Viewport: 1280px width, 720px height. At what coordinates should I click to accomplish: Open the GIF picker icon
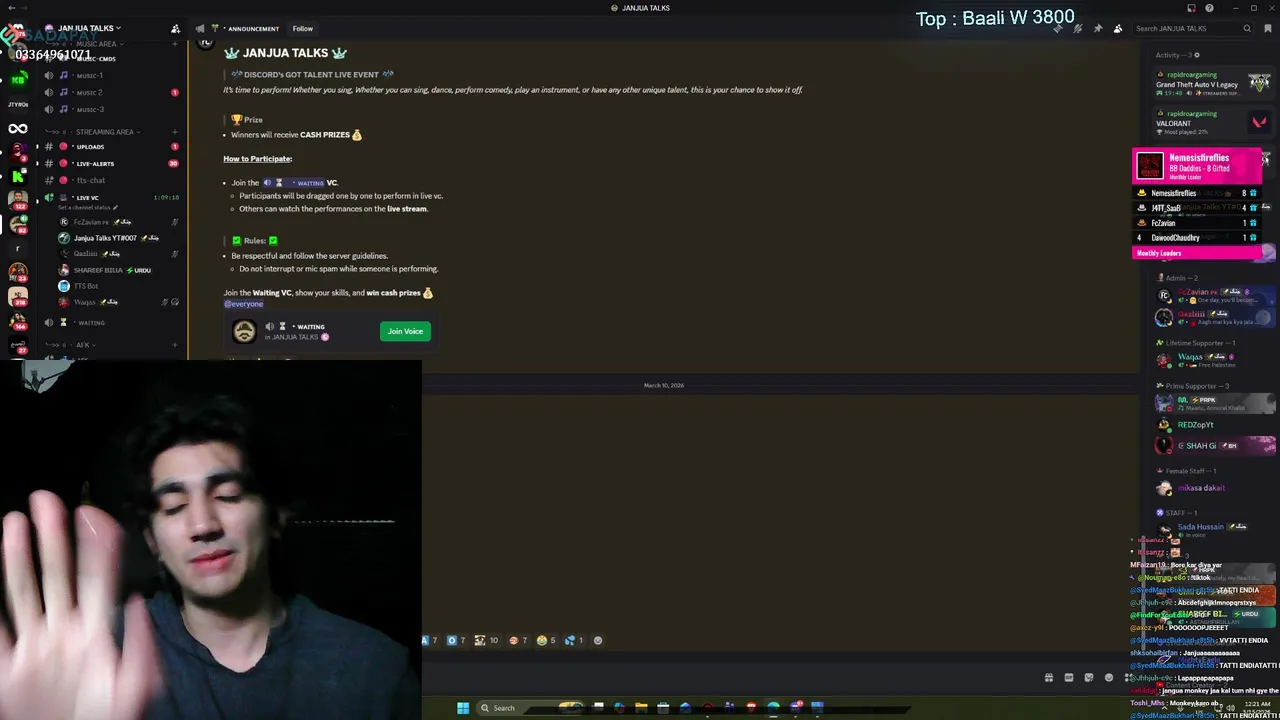pos(1069,678)
